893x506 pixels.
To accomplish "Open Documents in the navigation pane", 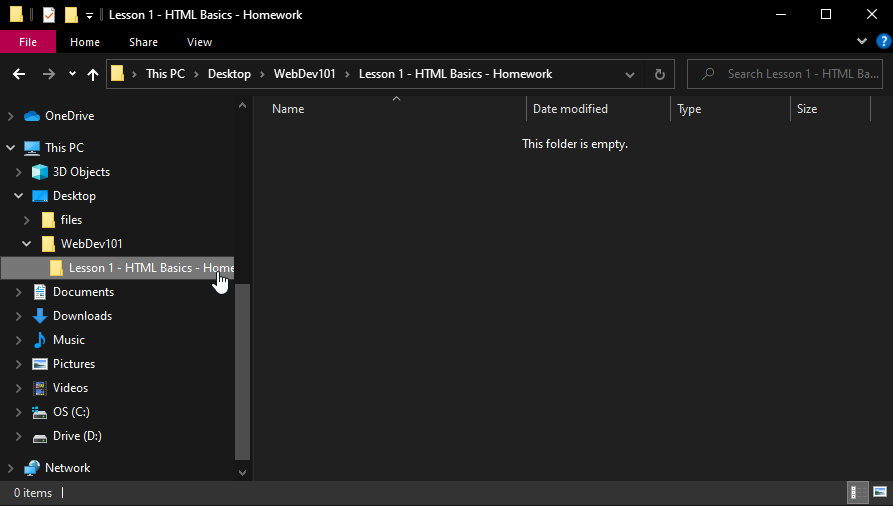I will [83, 292].
